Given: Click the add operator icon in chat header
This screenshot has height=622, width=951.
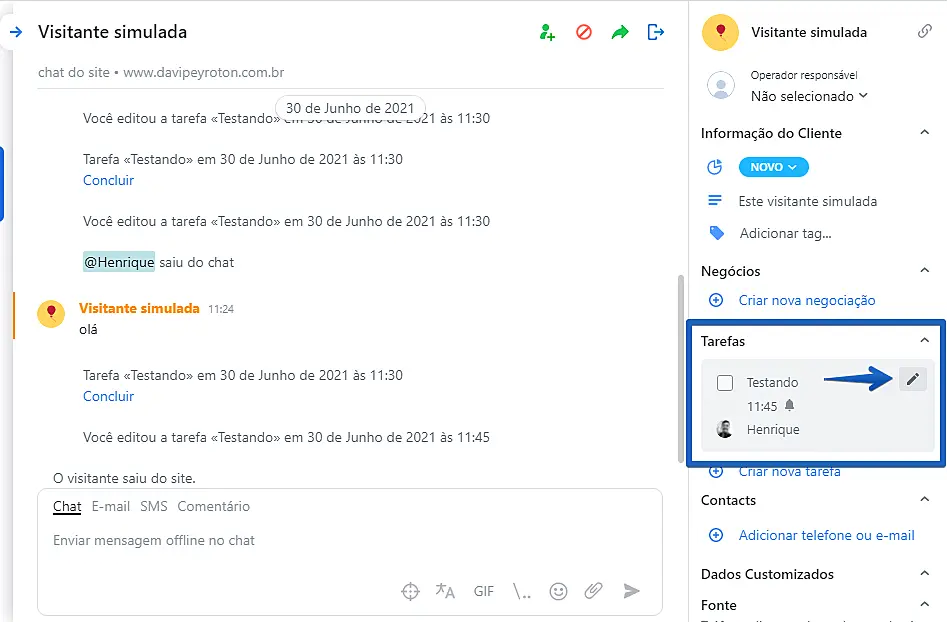Looking at the screenshot, I should coord(547,32).
